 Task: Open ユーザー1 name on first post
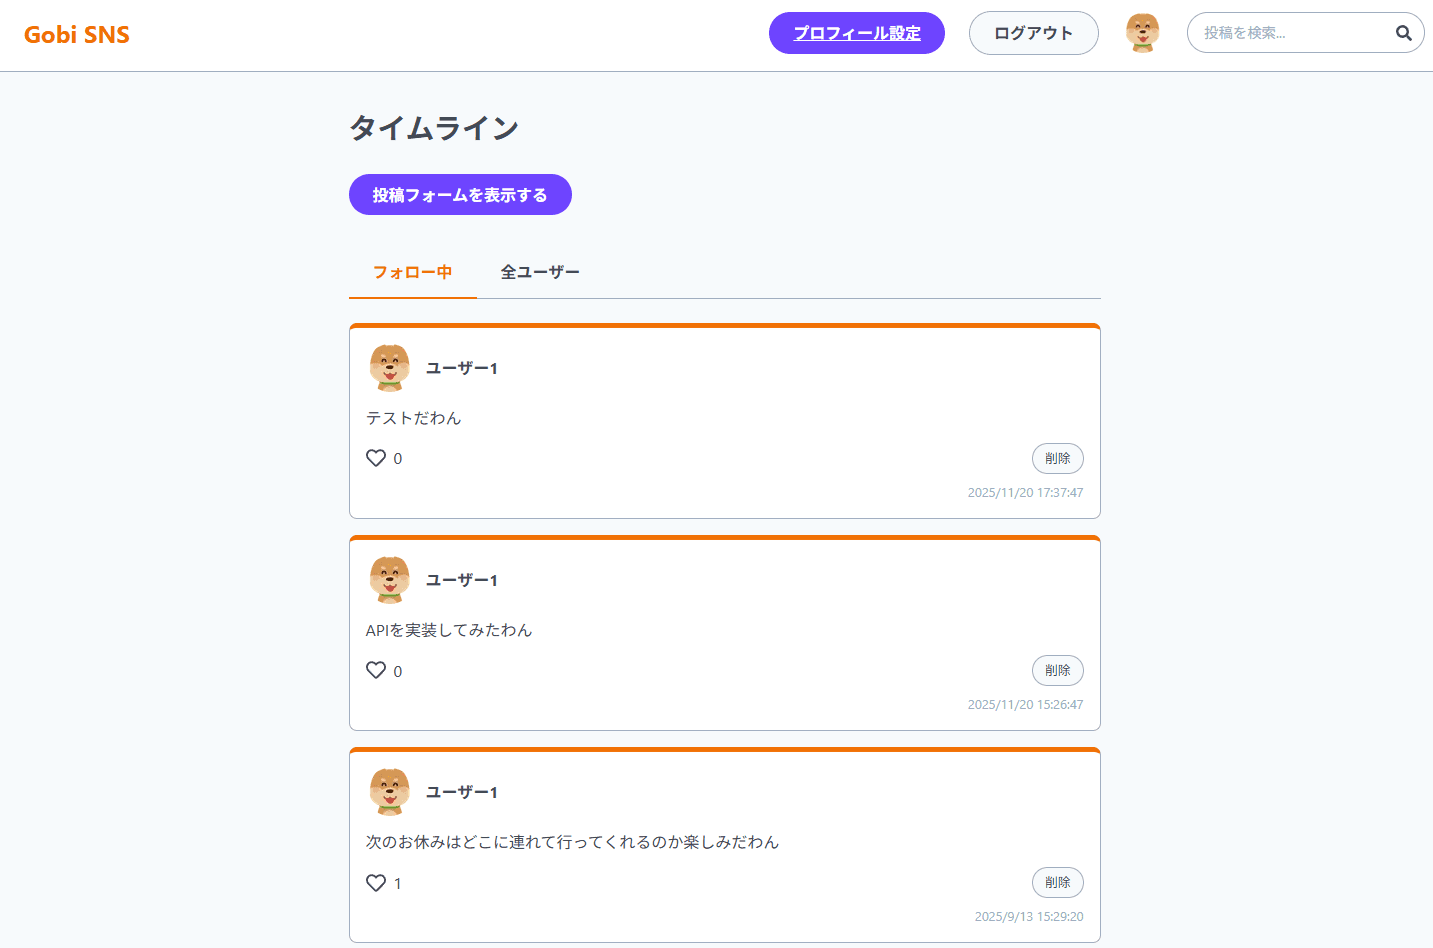click(x=462, y=368)
